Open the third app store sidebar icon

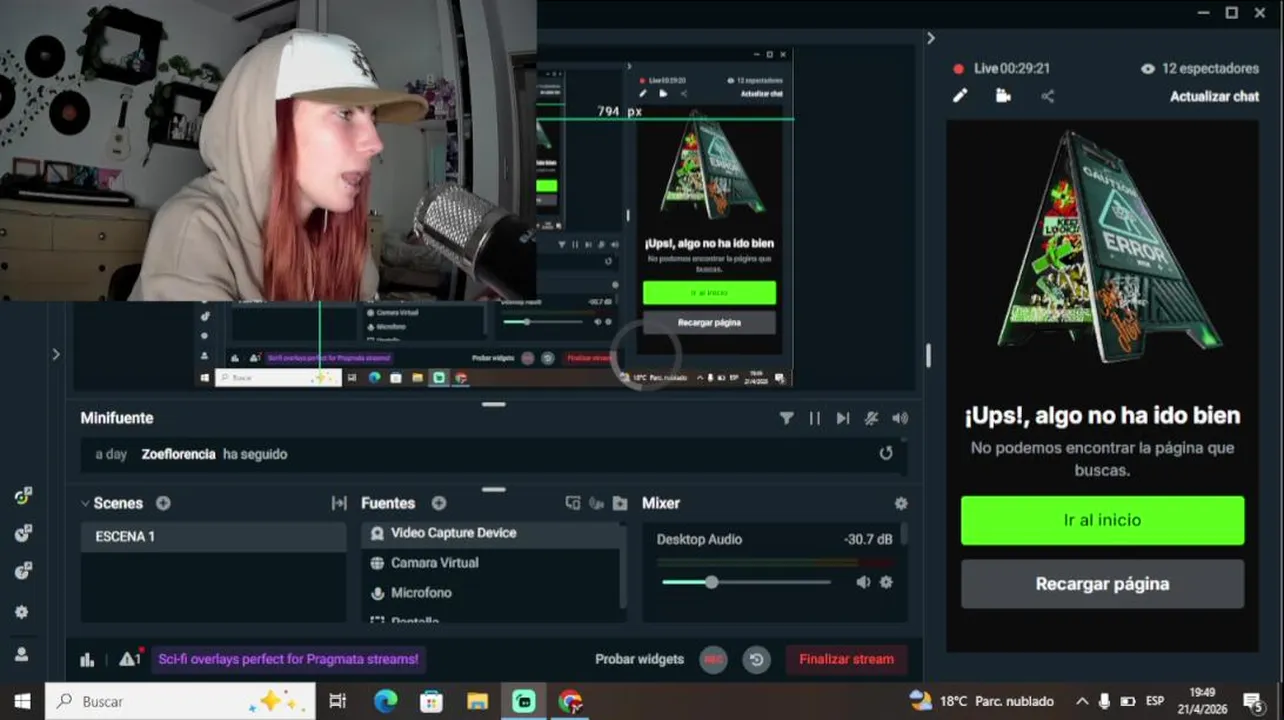point(23,572)
